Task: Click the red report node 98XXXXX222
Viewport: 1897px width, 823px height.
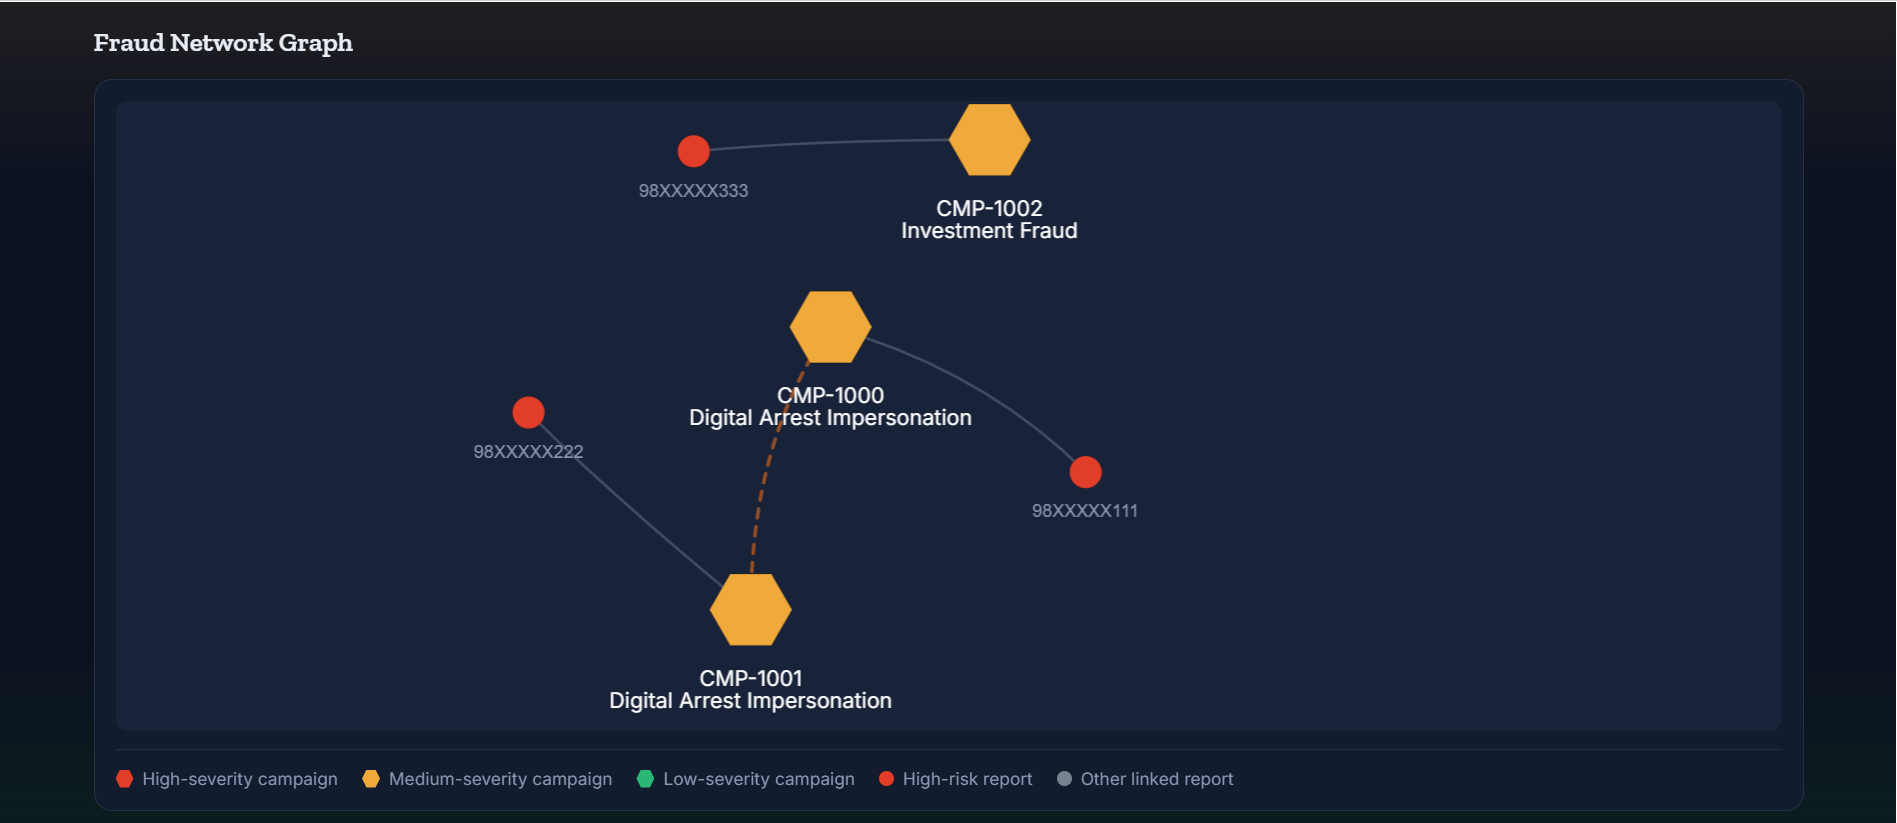Action: [528, 412]
